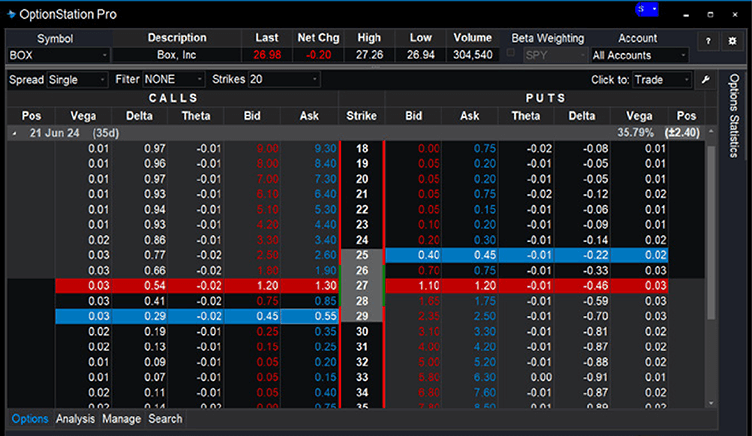Switch to the Analysis tab
The image size is (752, 436).
pos(75,419)
